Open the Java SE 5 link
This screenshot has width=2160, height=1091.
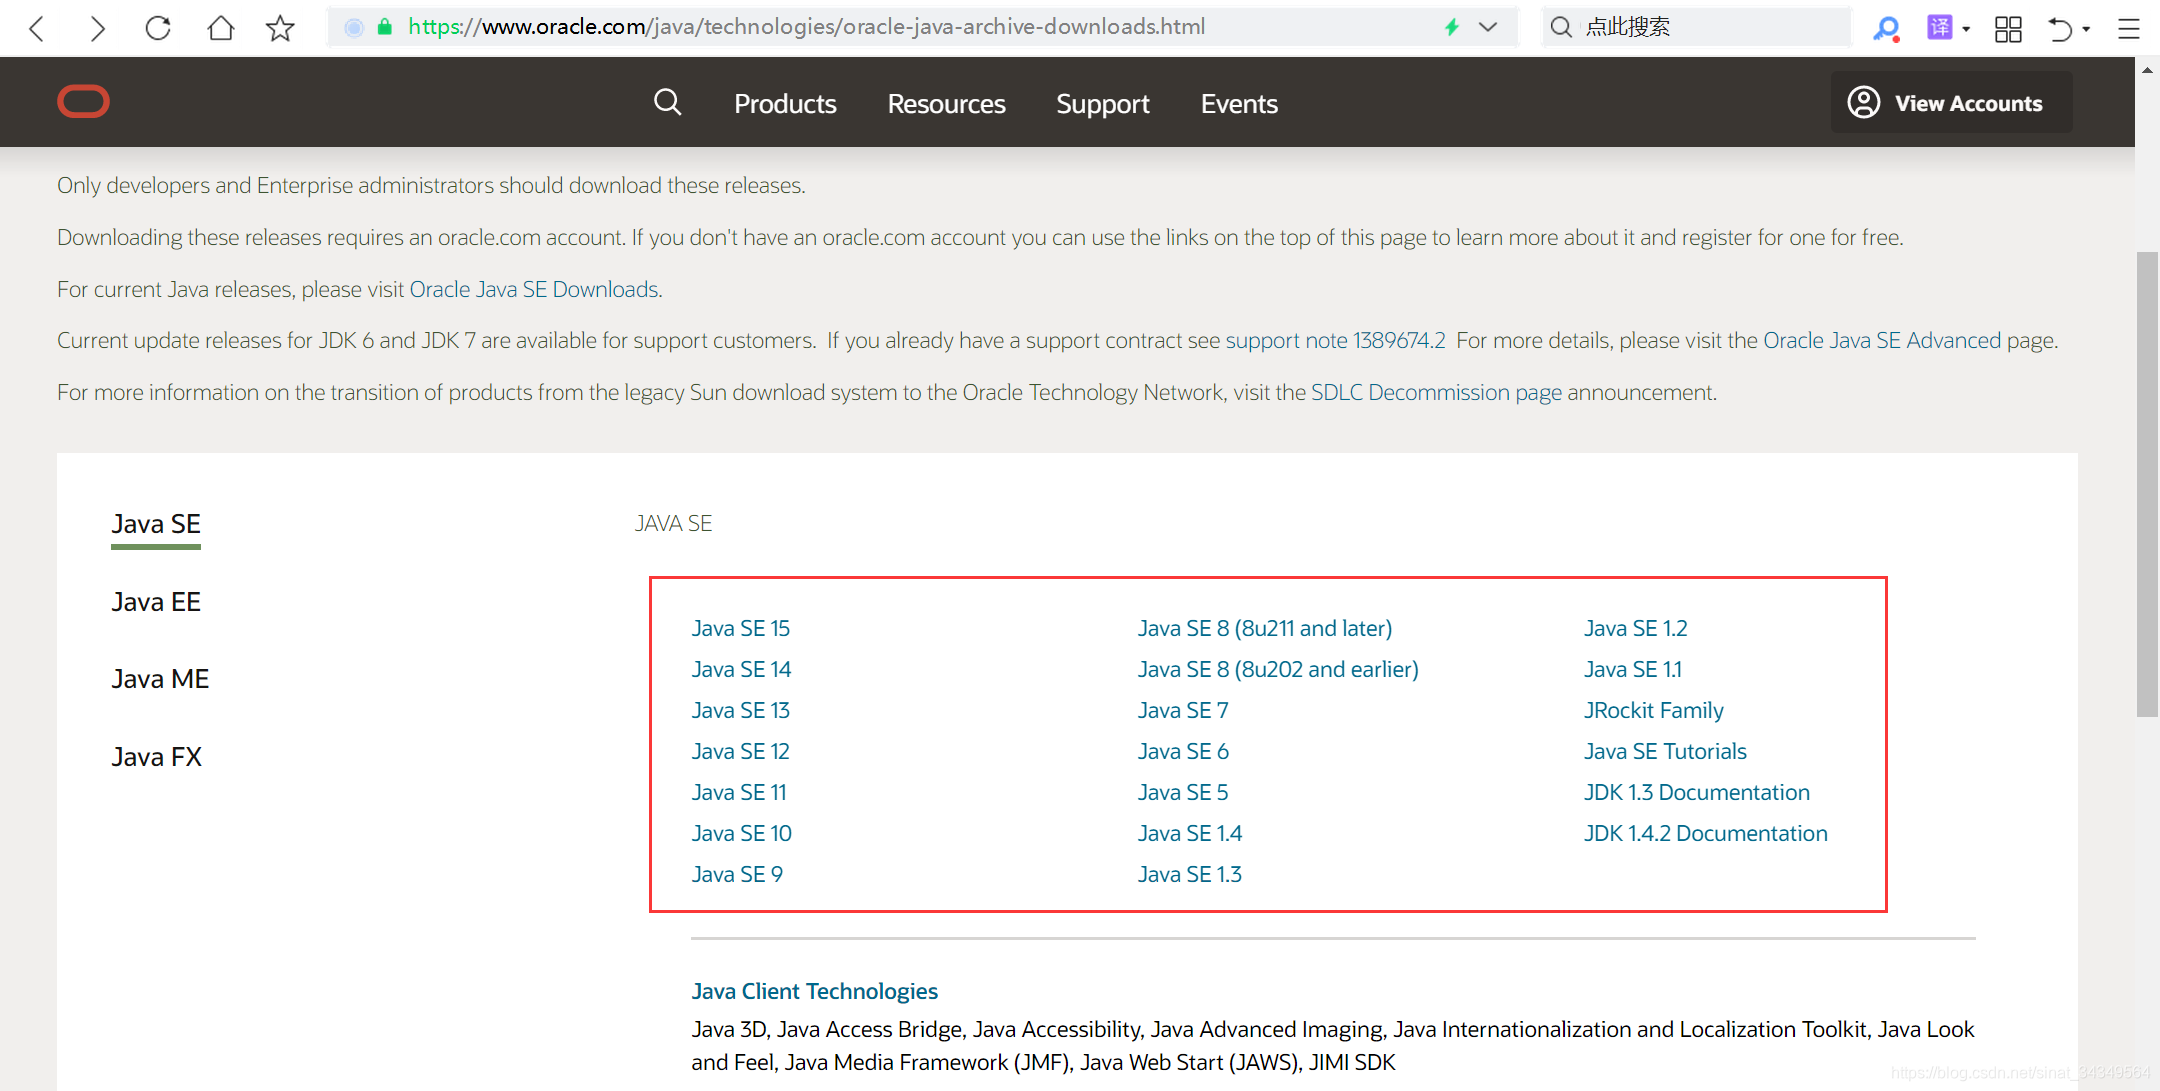pos(1183,792)
